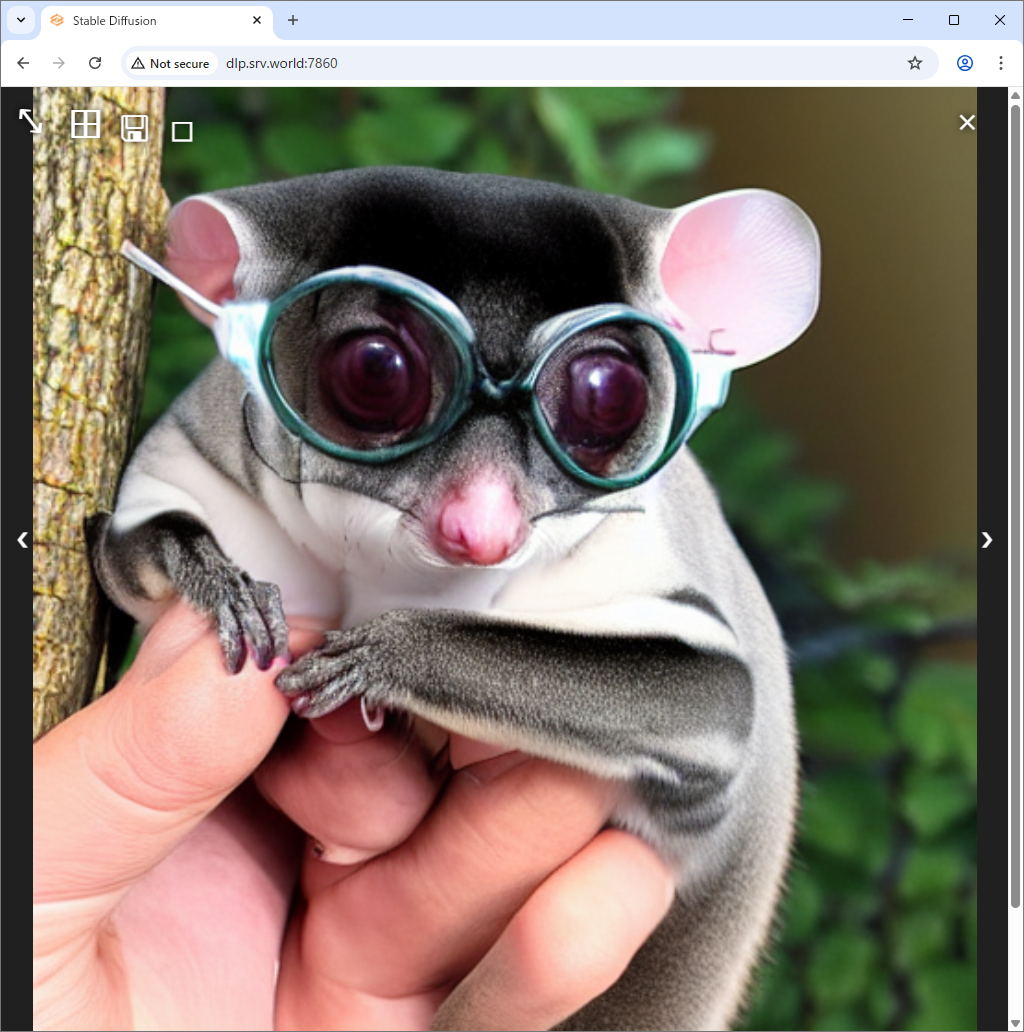
Task: Click the Not secure site info chip
Action: (x=170, y=63)
